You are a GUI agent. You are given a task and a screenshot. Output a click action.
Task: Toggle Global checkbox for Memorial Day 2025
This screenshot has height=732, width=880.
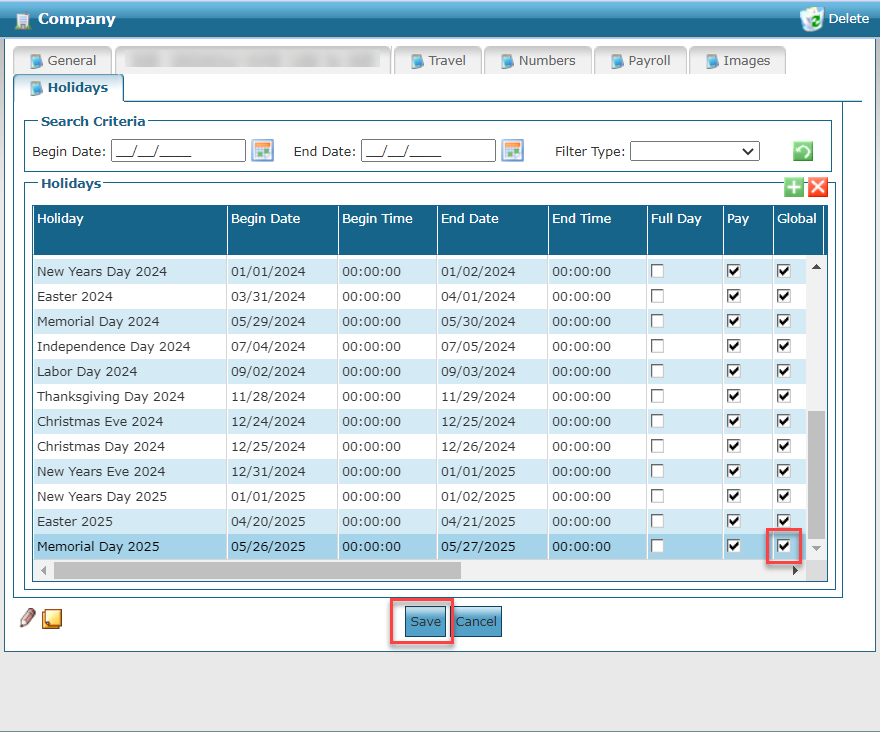tap(784, 546)
